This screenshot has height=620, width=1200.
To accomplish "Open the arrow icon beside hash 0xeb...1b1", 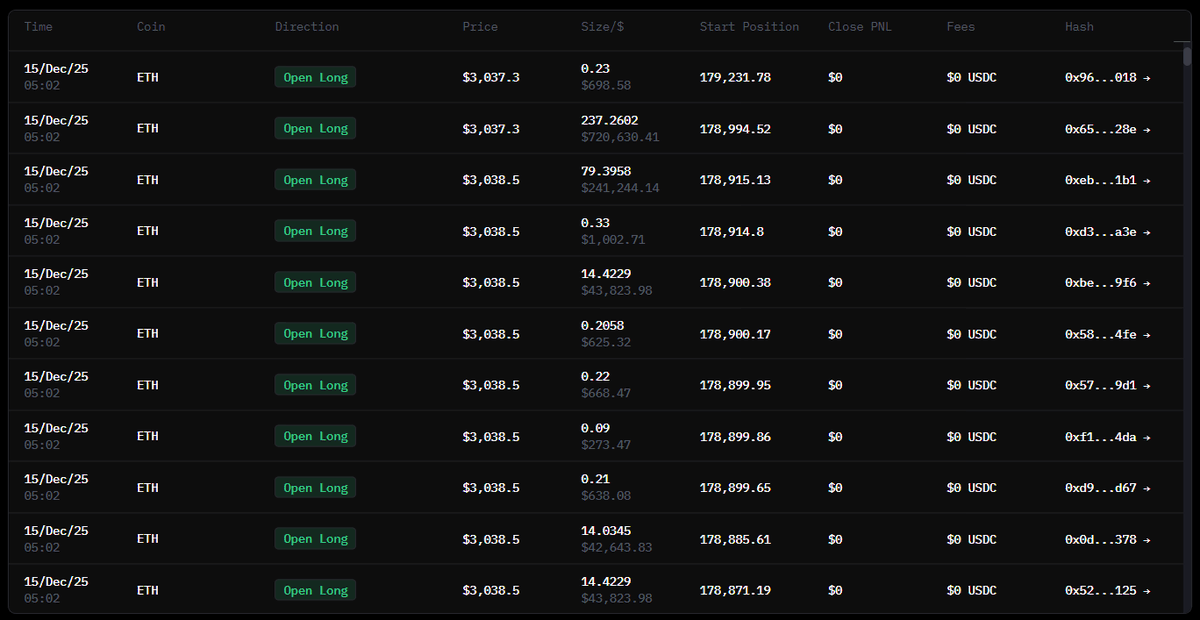I will pos(1146,181).
